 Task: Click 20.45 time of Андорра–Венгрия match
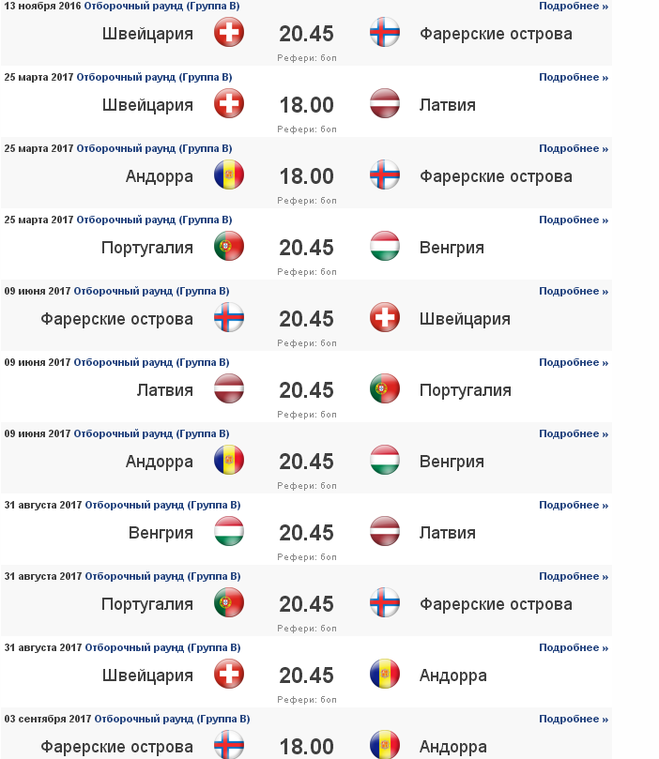click(306, 461)
